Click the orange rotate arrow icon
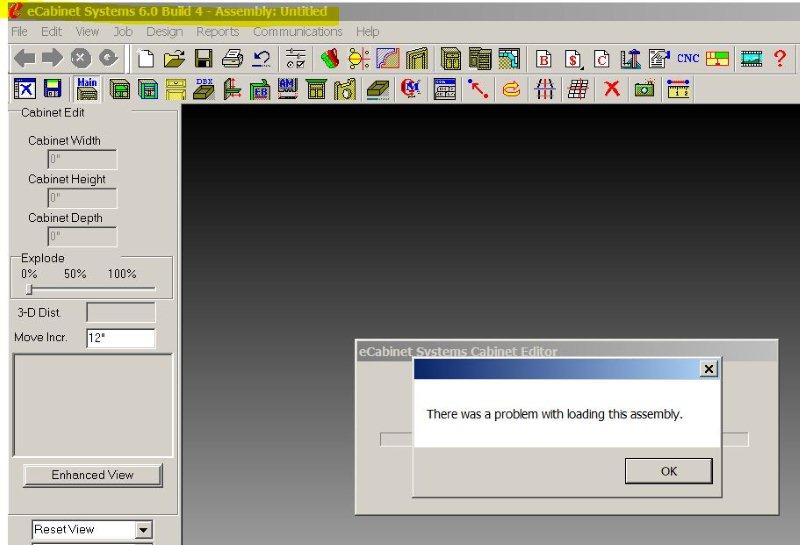Screen dimensions: 800x545 511,89
